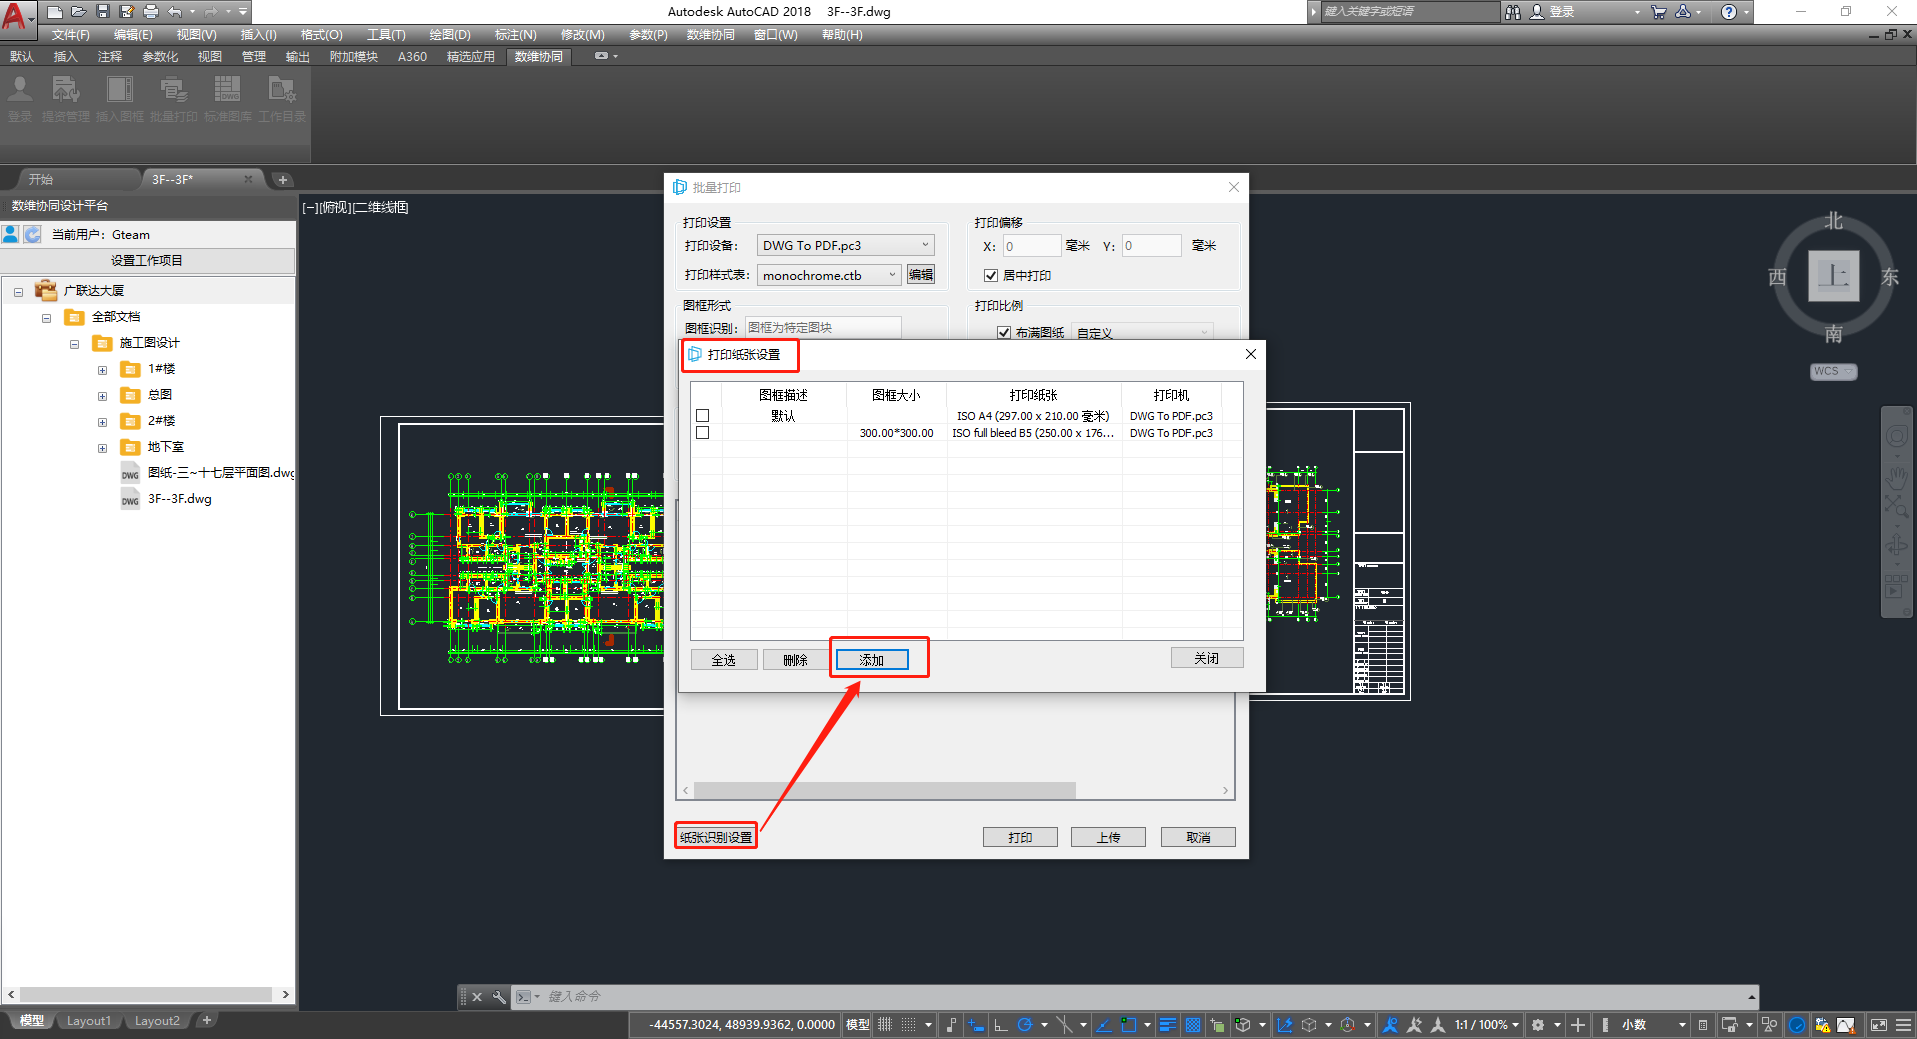Toggle polar tracking icon in status bar
Screen dimensions: 1917x1039
pos(1025,1025)
